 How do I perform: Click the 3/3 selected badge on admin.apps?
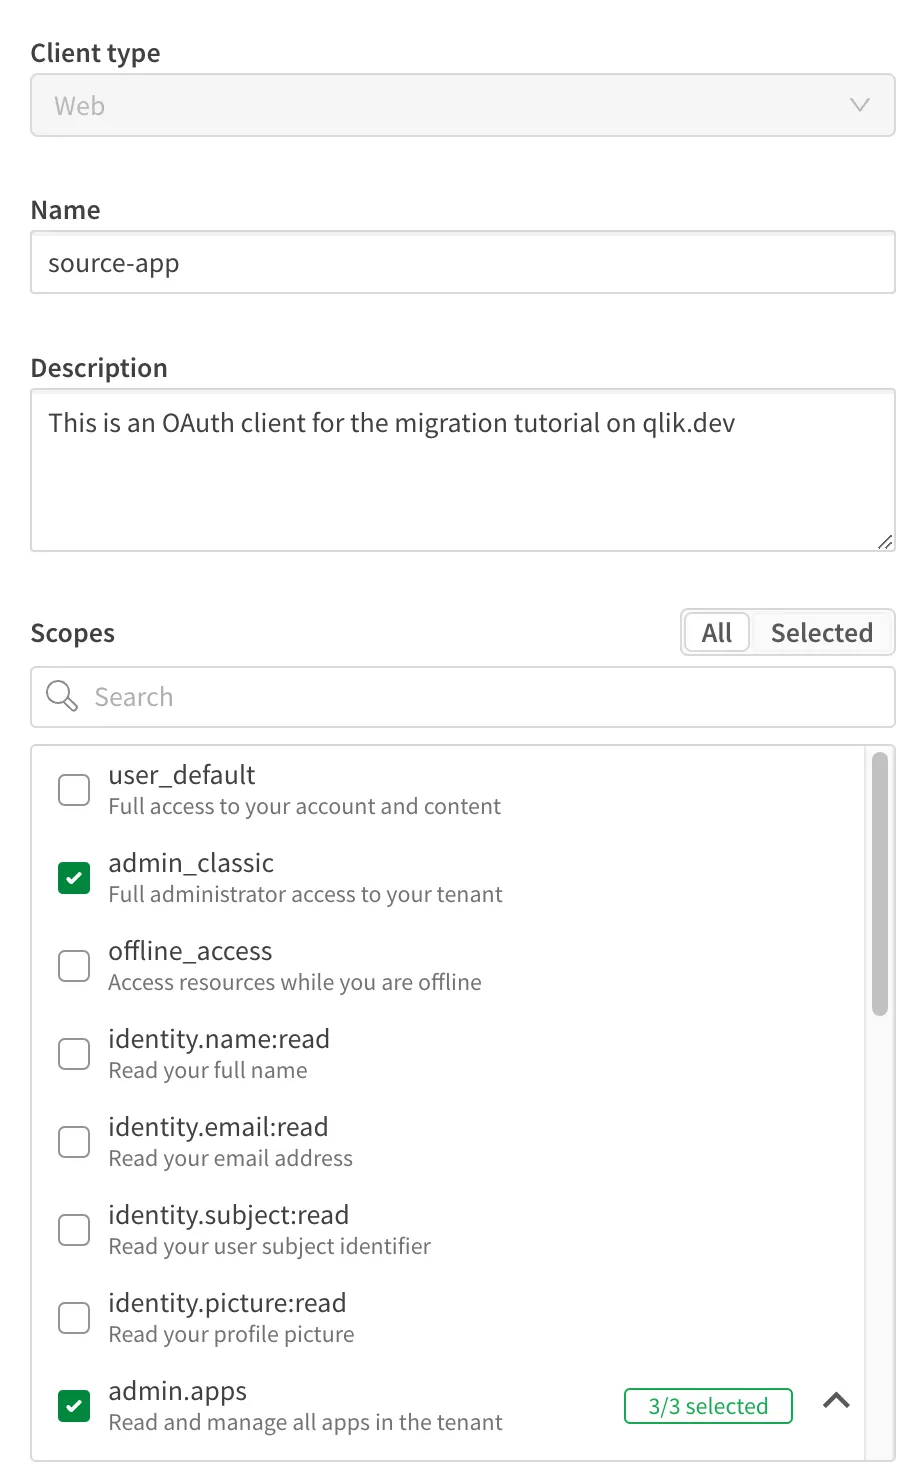(x=708, y=1405)
